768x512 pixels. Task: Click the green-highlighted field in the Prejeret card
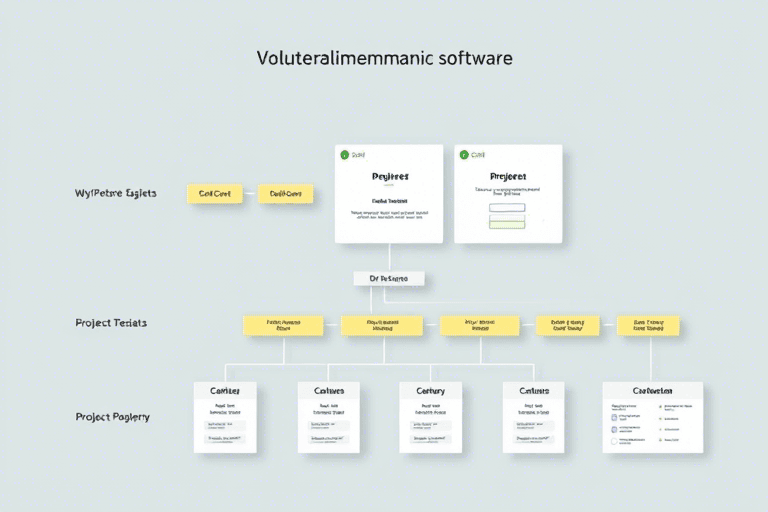click(x=507, y=222)
